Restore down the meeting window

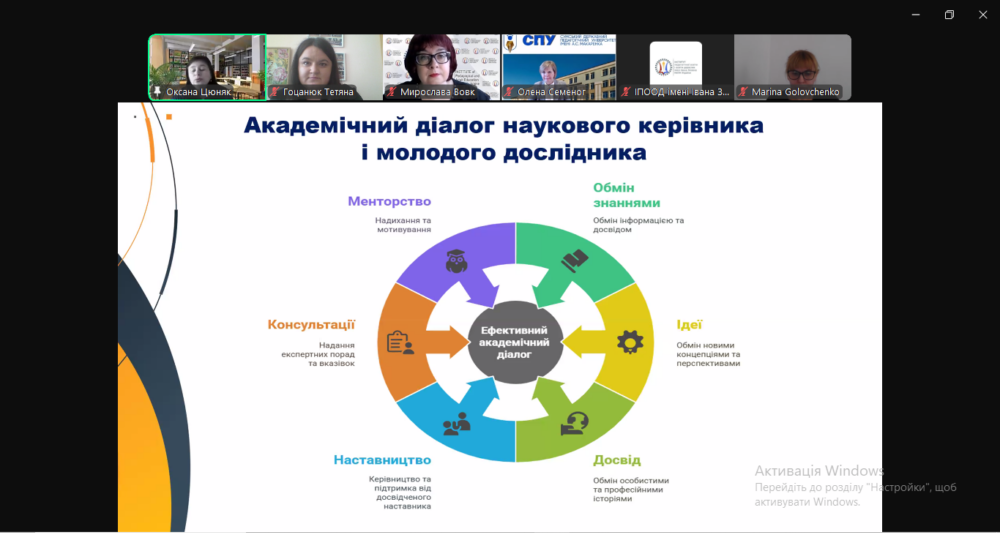[949, 14]
